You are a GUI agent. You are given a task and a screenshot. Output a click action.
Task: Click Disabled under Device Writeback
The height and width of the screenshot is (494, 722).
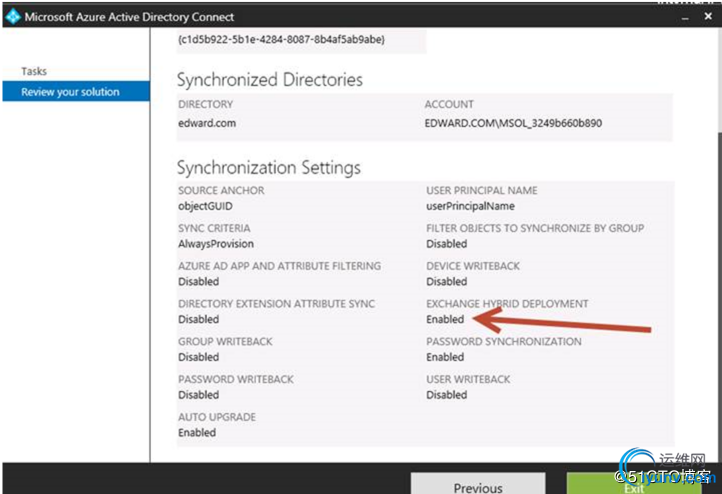446,282
